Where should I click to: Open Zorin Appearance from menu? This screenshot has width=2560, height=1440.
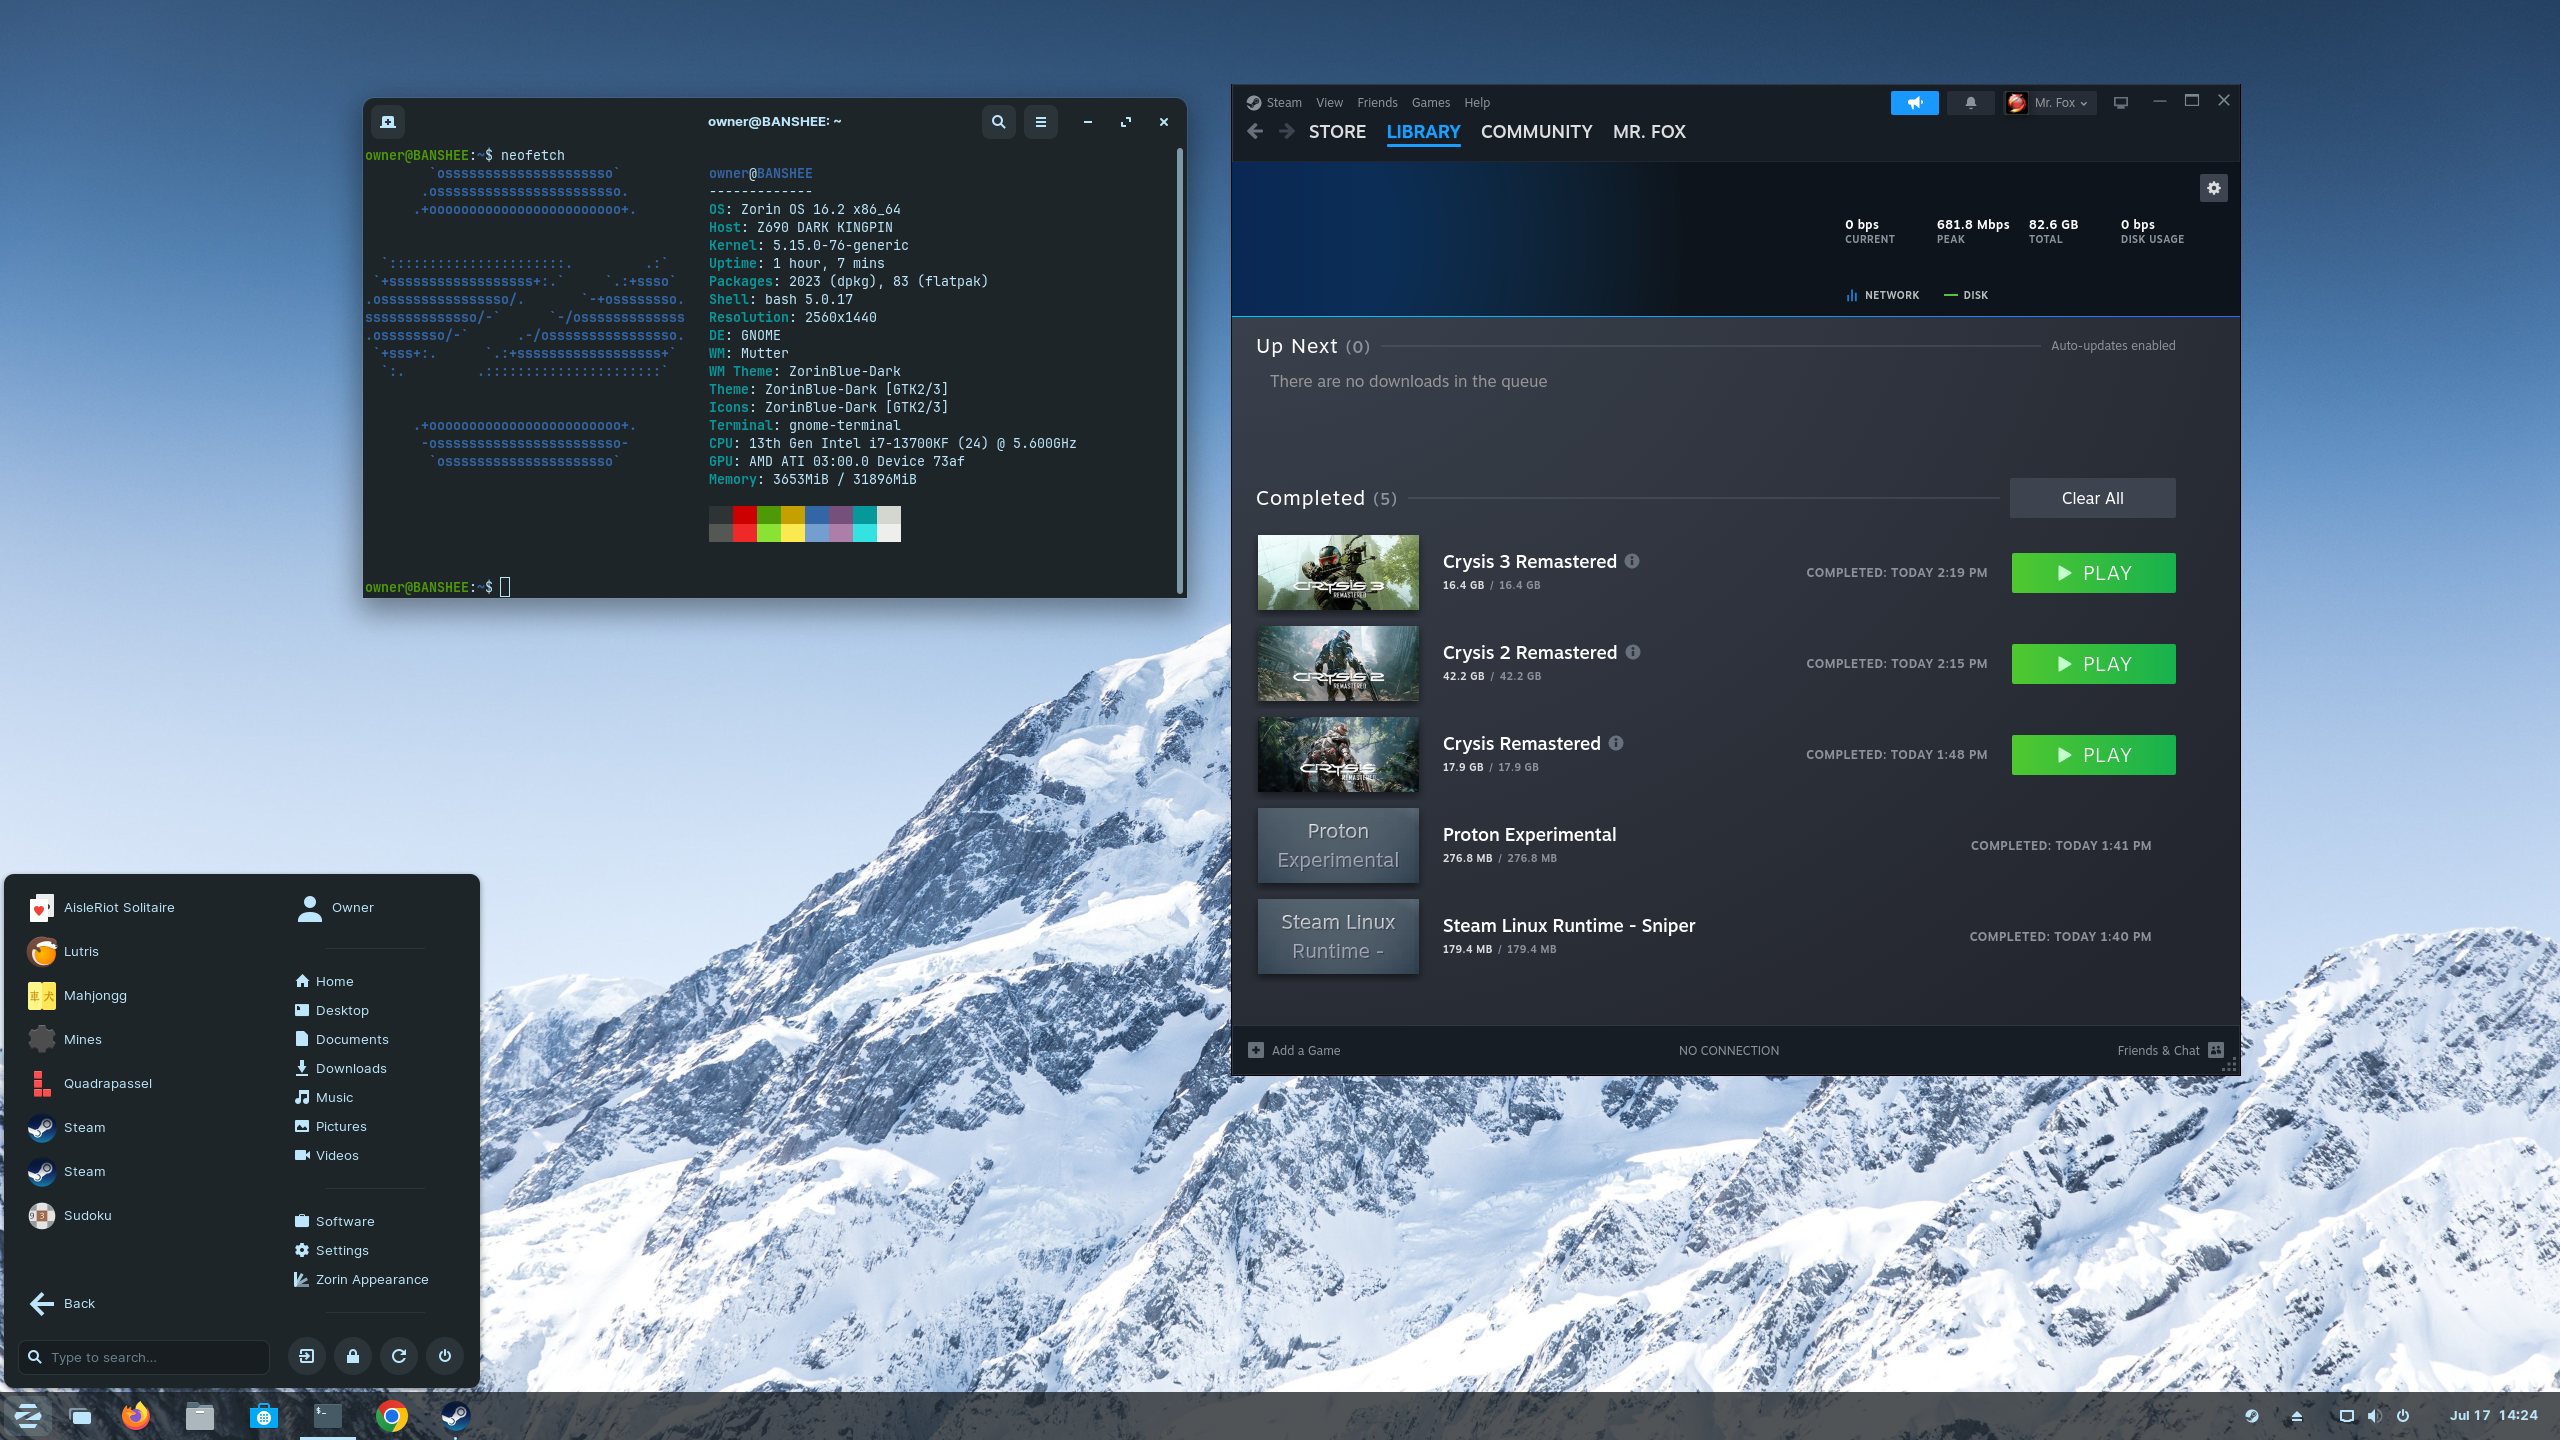pos(361,1279)
